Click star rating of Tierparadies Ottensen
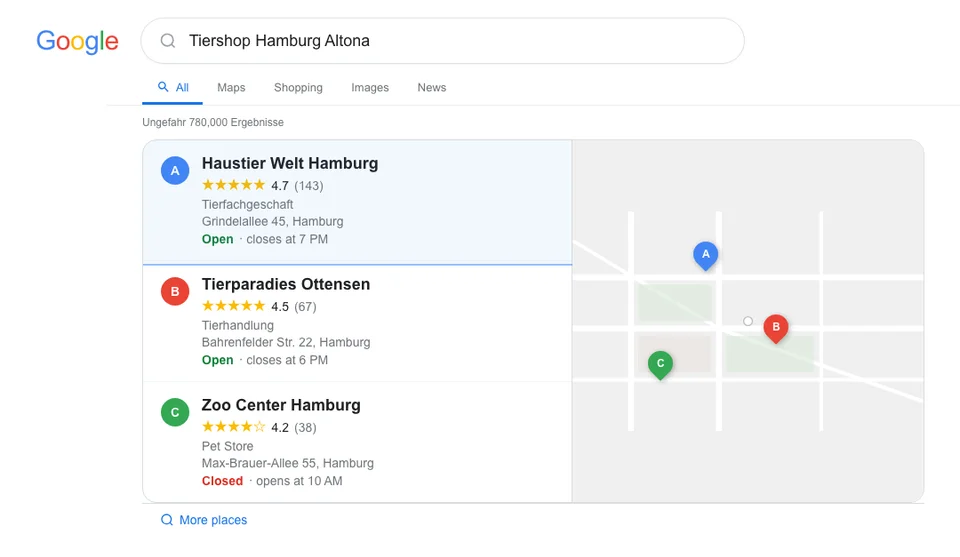This screenshot has width=960, height=557. click(233, 306)
